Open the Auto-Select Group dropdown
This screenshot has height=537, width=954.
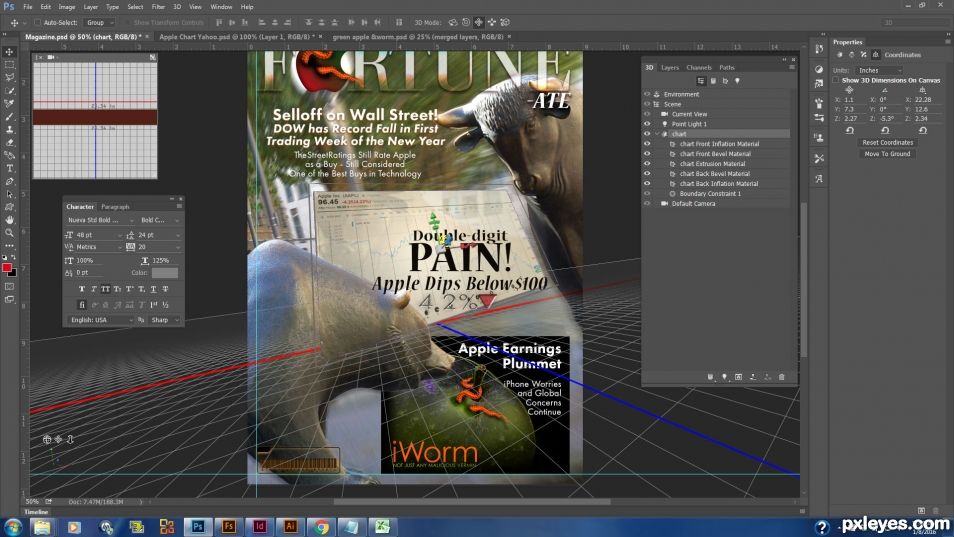coord(99,23)
